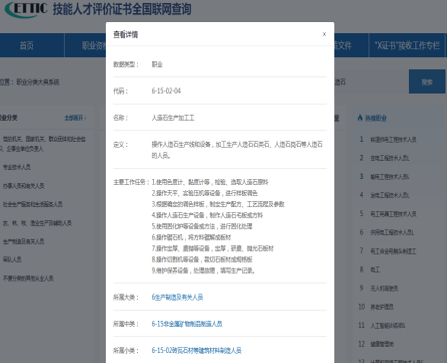
Task: Open hot occupation 3 输电工程技术人员
Action: tap(390, 177)
